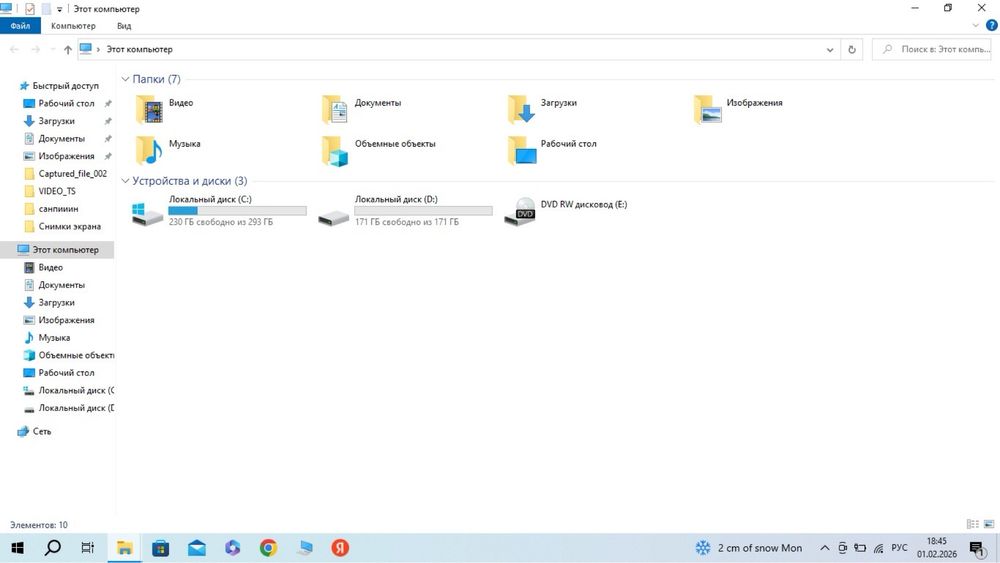
Task: Collapse the Устройства и диски (3) group
Action: (x=125, y=181)
